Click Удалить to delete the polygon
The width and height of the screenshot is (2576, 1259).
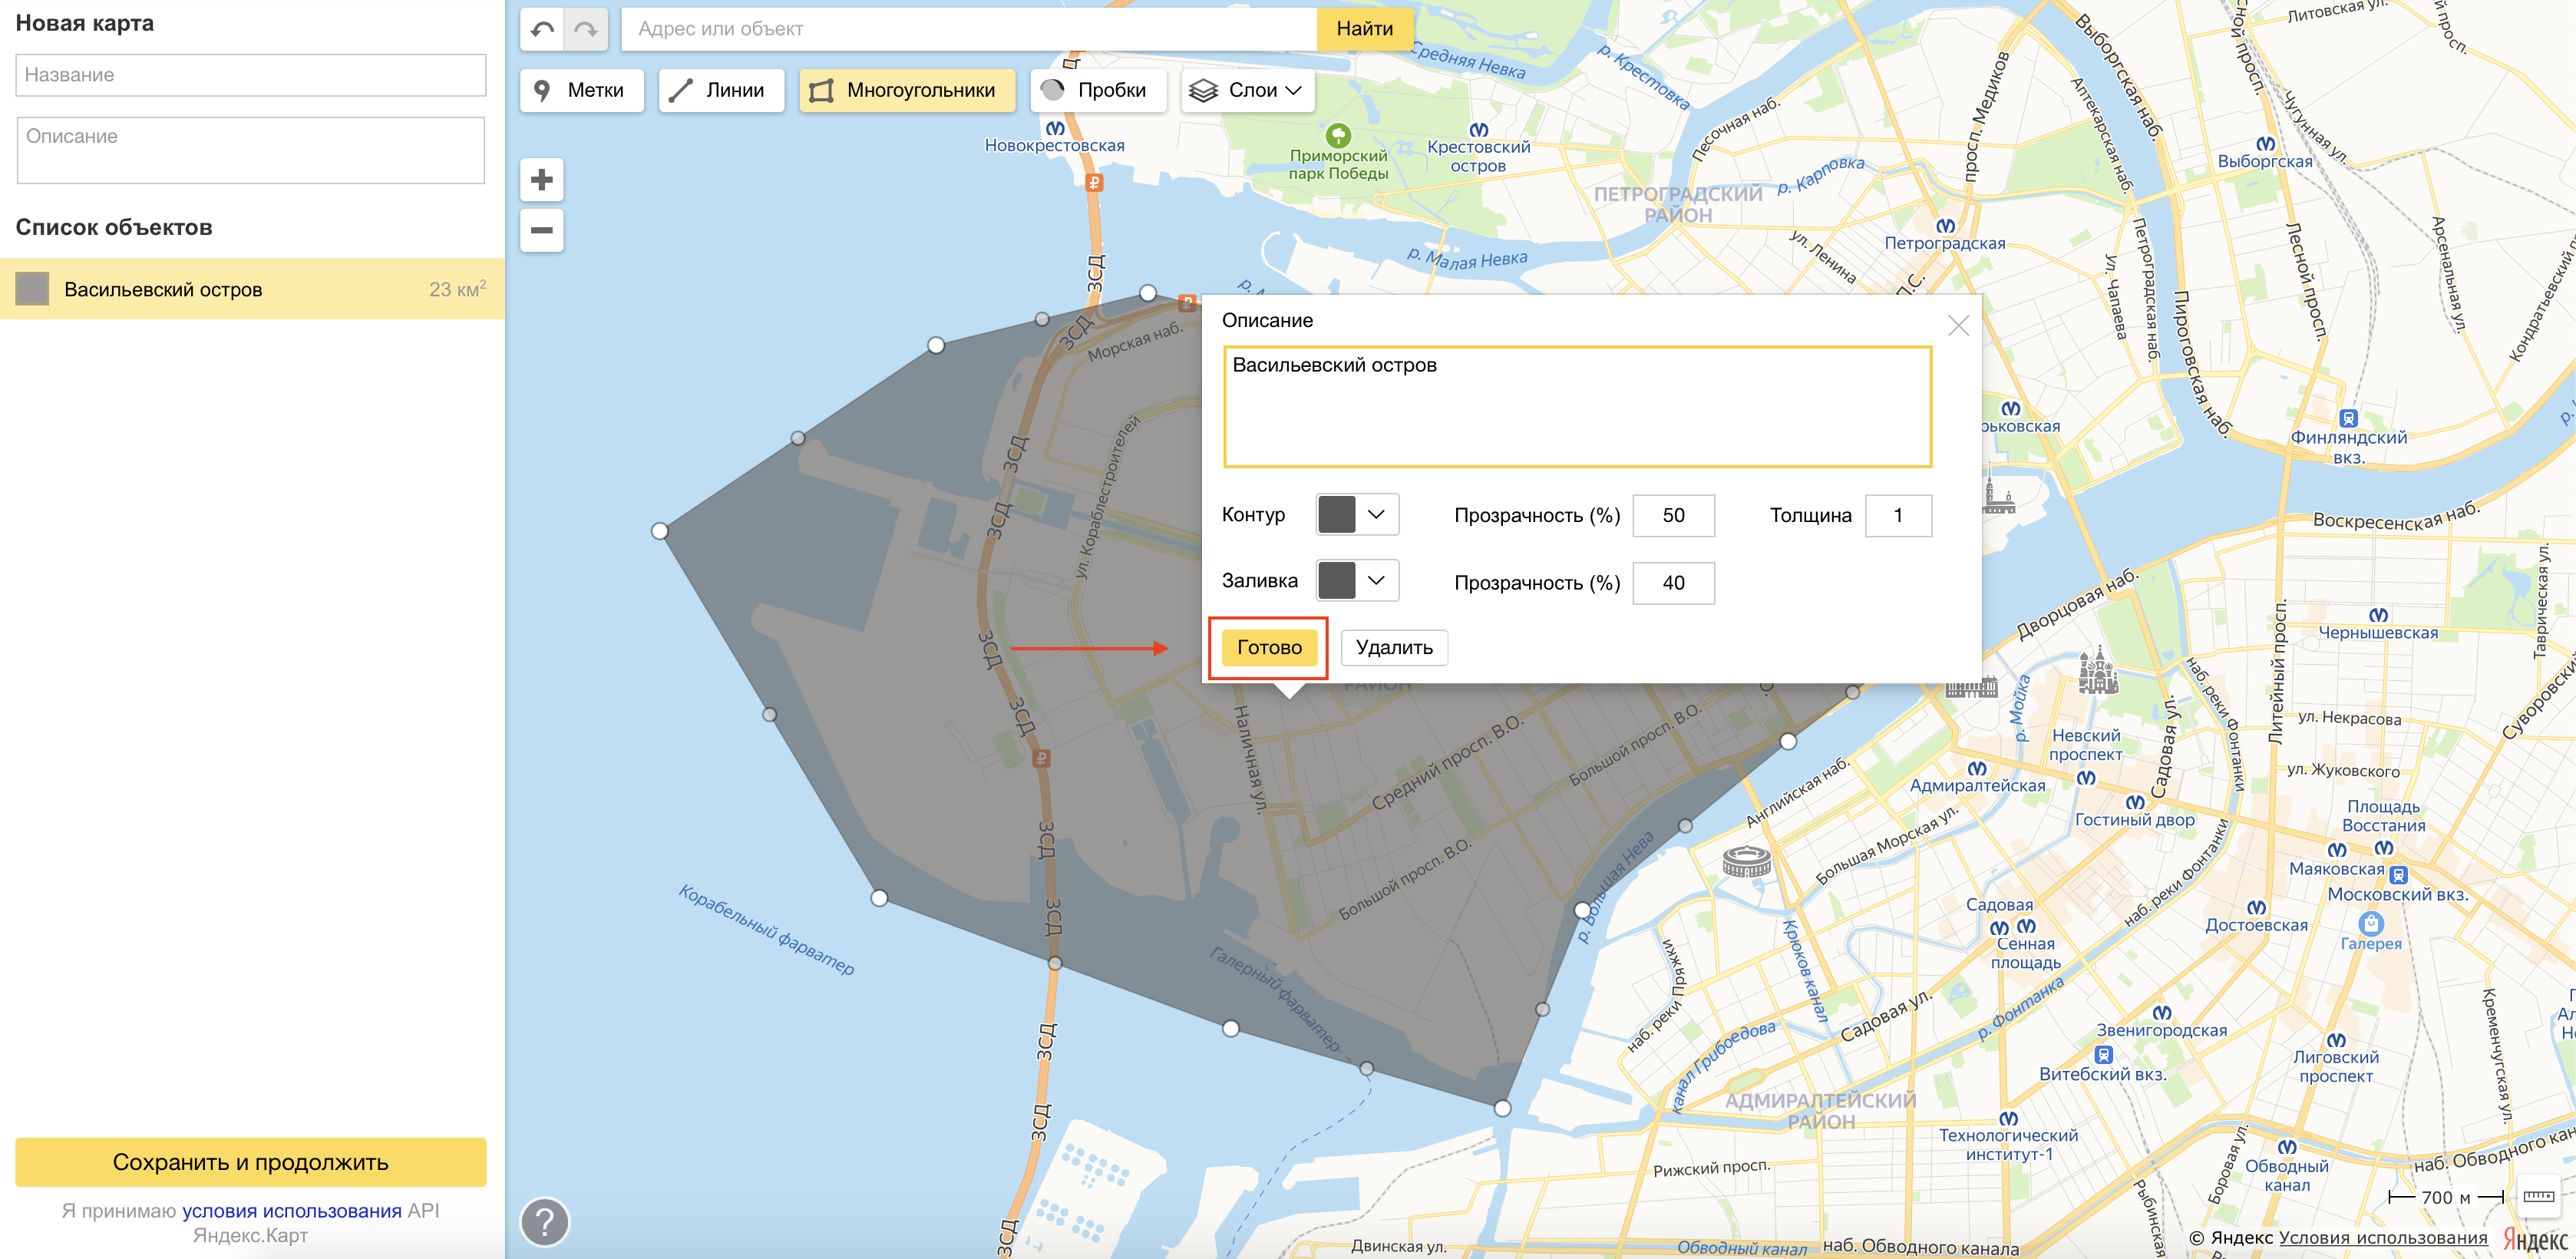pos(1393,647)
